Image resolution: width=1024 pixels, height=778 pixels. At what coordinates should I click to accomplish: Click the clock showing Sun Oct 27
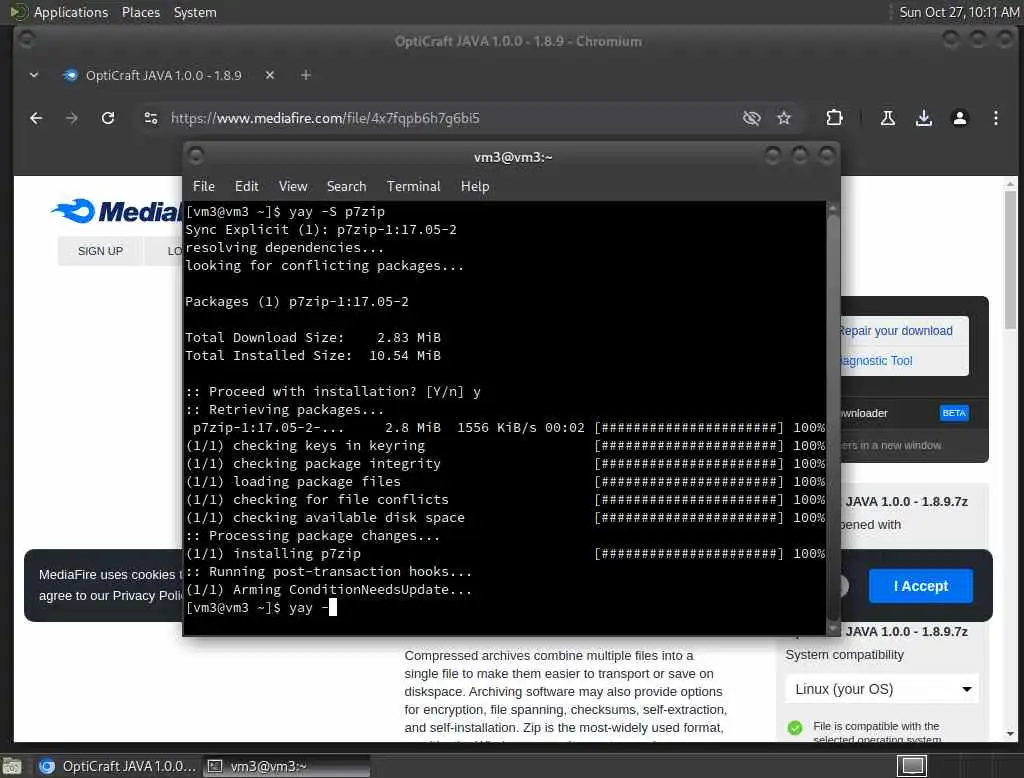959,12
